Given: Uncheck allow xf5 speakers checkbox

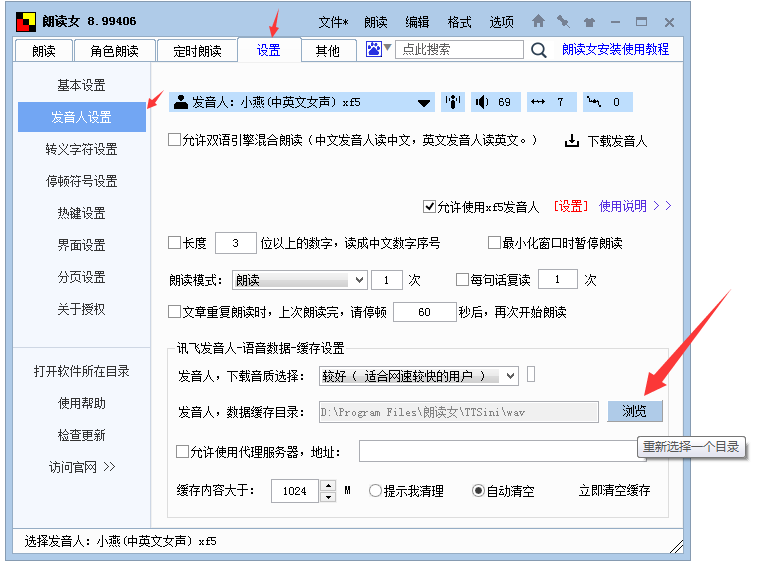Looking at the screenshot, I should tap(429, 206).
